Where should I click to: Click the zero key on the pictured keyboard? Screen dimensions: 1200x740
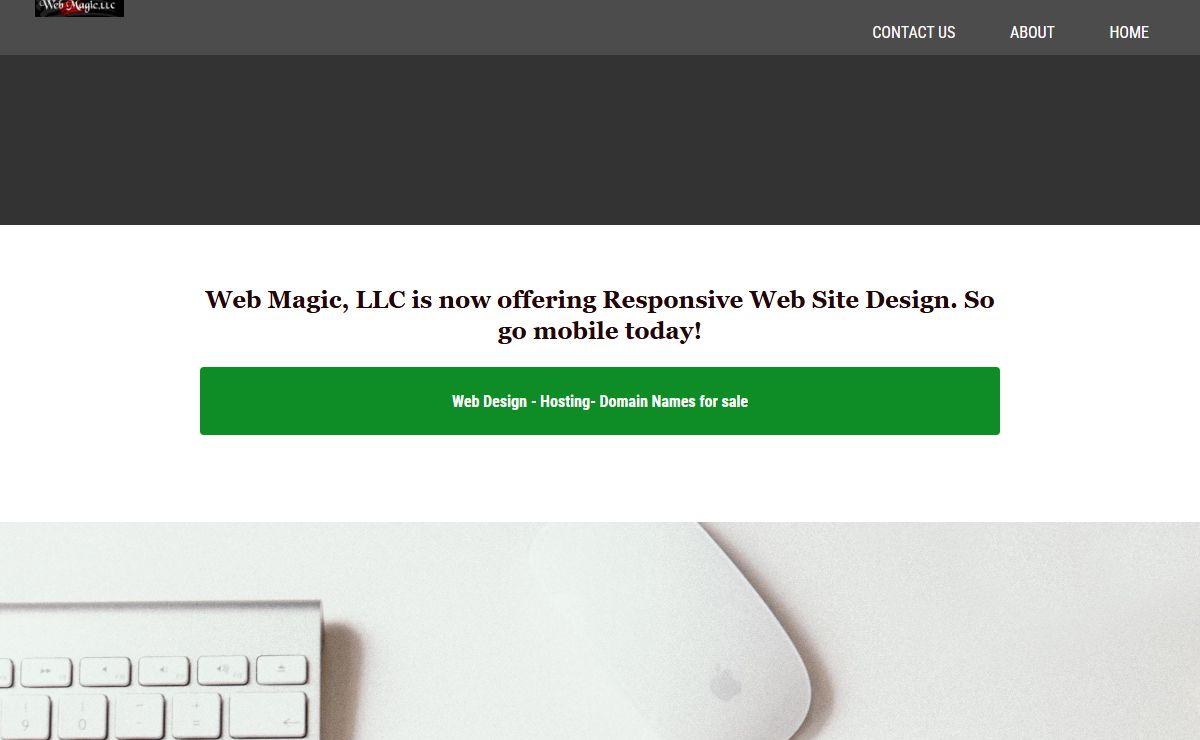coord(81,718)
